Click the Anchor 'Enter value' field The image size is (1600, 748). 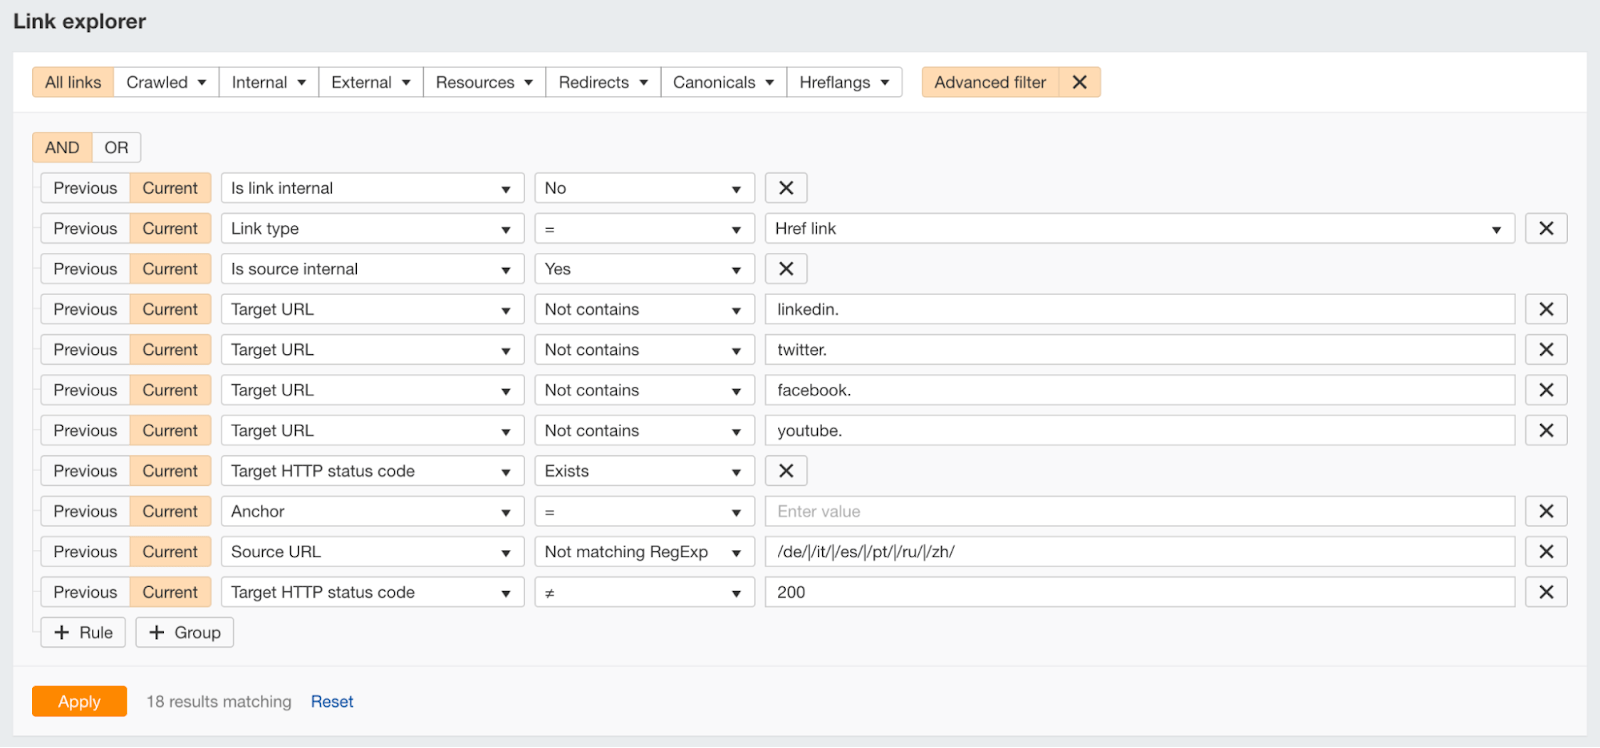(x=1139, y=512)
